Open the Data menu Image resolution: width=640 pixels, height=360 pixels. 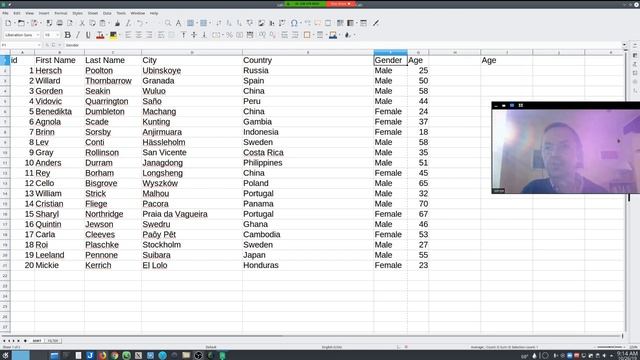click(x=107, y=13)
